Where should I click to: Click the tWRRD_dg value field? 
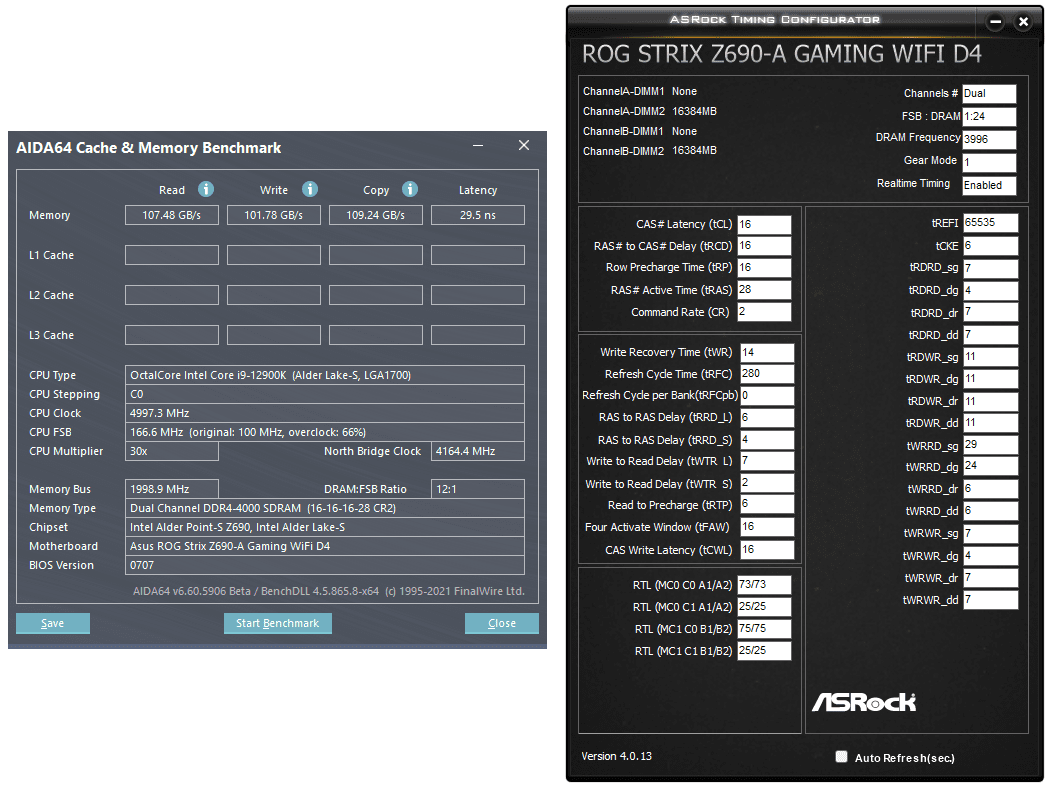click(990, 467)
